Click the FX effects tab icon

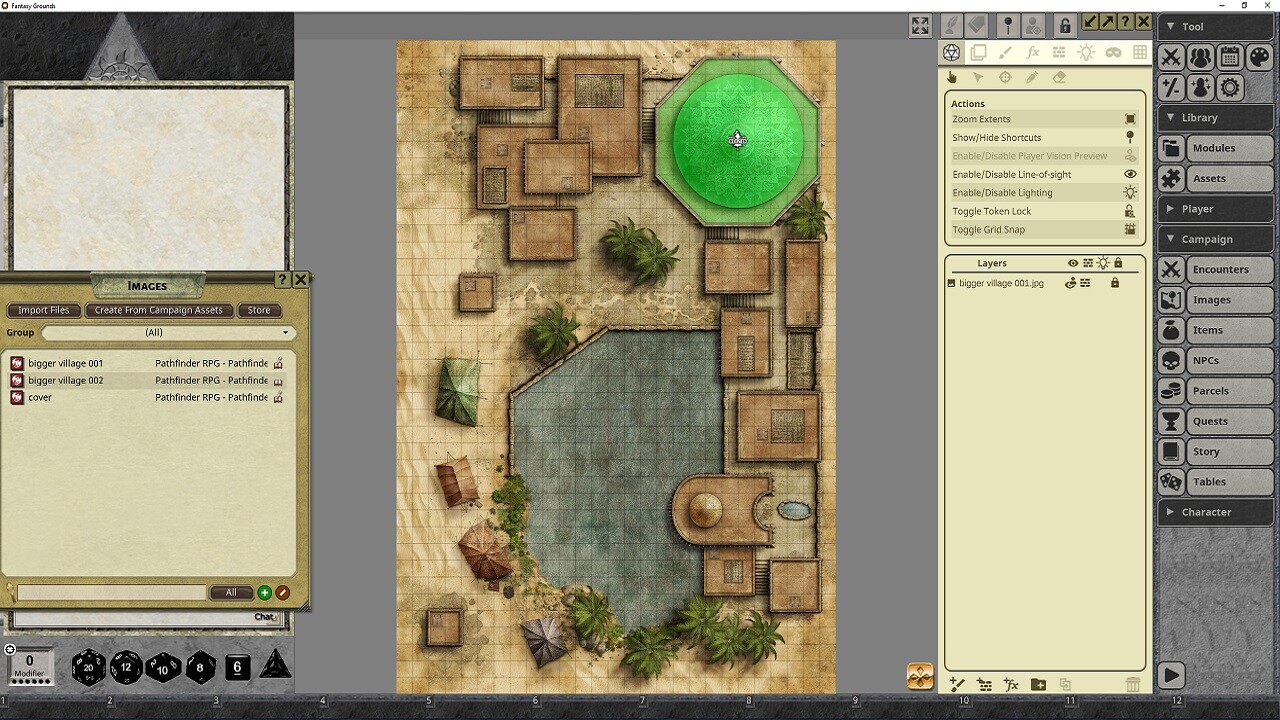(1032, 53)
